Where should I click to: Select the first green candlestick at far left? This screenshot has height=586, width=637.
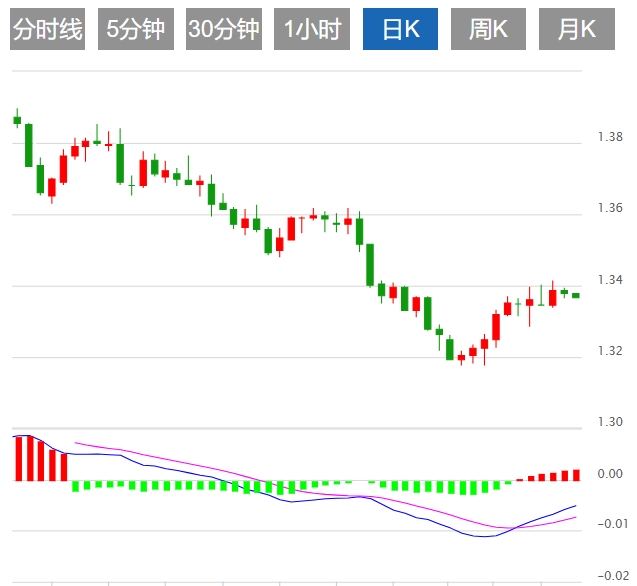(17, 120)
